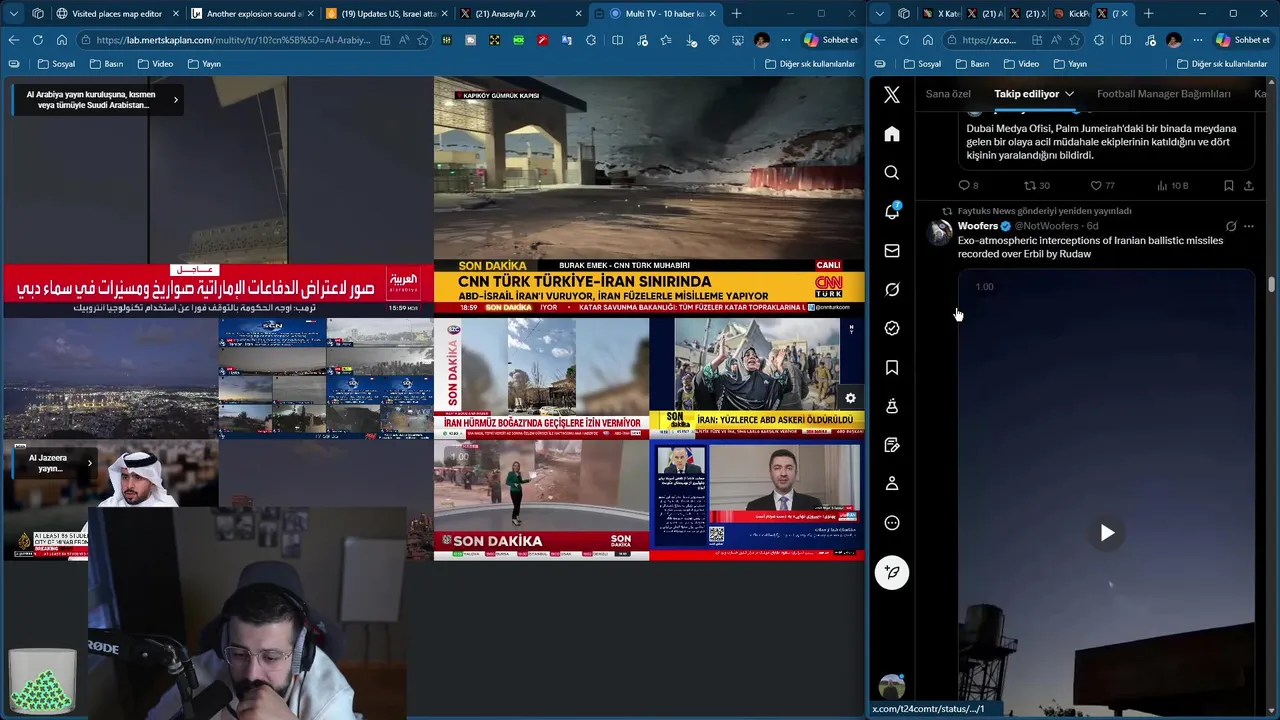The width and height of the screenshot is (1280, 720).
Task: Open the X browser profile avatar
Action: pos(1174,40)
